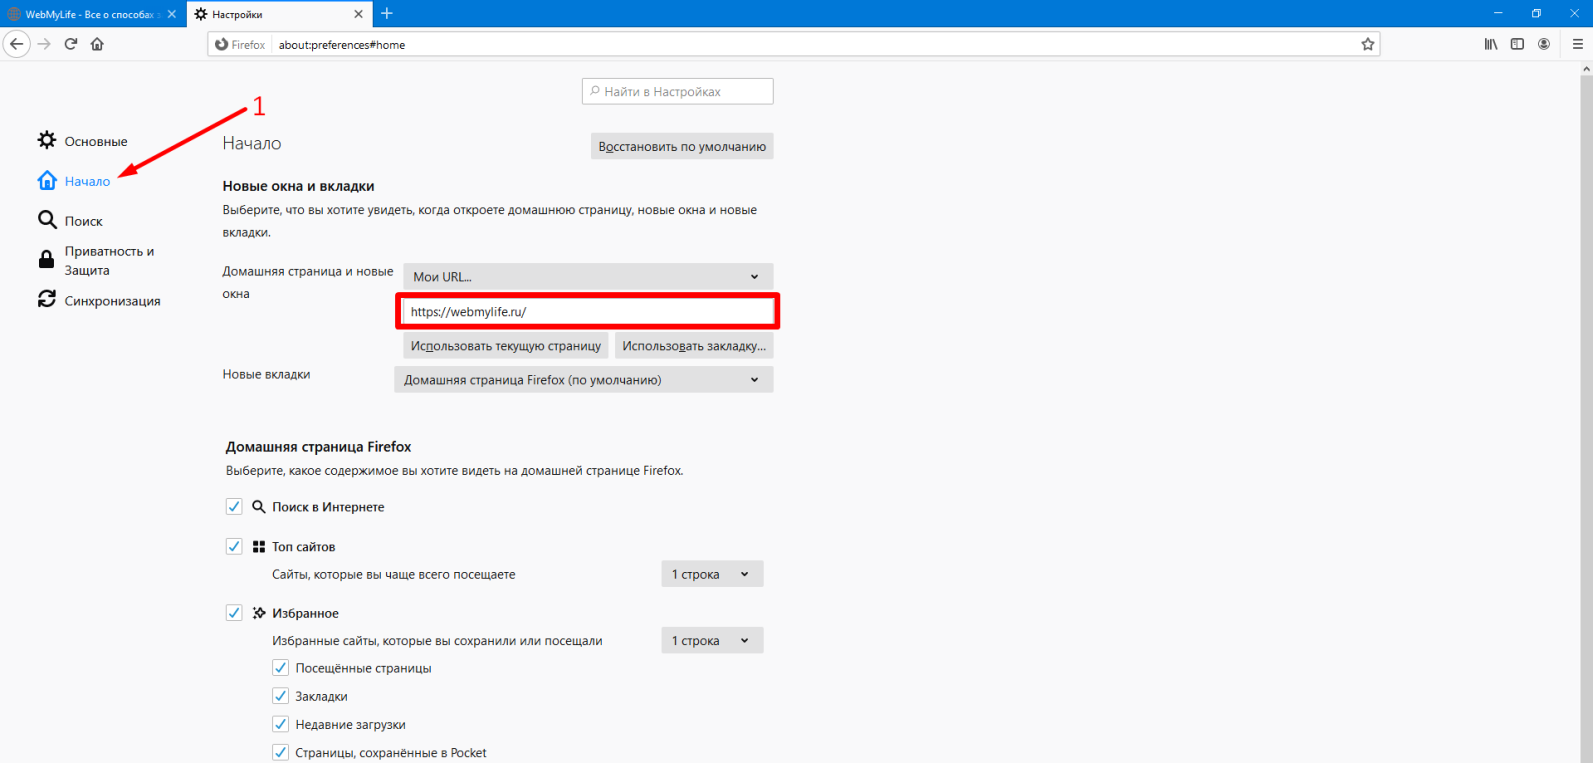
Task: Click the gear icon next to Основные
Action: pyautogui.click(x=47, y=140)
